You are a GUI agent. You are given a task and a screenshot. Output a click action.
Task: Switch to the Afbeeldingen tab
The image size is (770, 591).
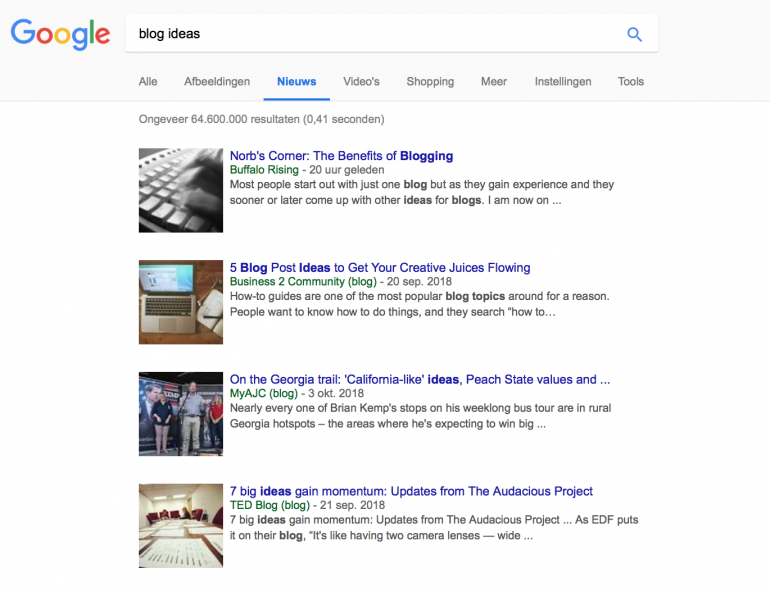[217, 82]
